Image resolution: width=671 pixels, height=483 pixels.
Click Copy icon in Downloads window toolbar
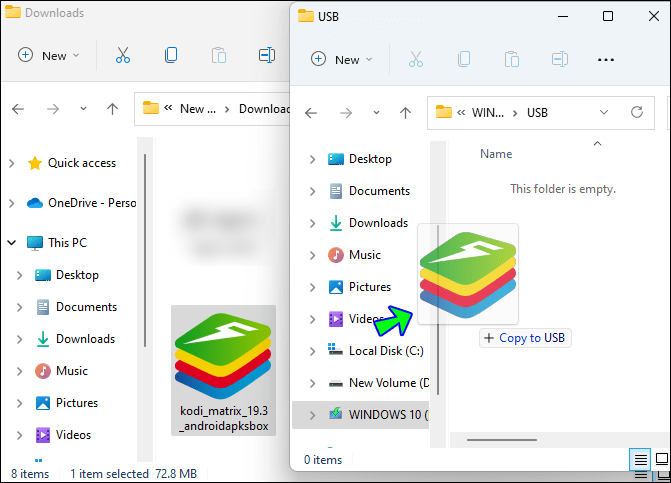coord(171,56)
